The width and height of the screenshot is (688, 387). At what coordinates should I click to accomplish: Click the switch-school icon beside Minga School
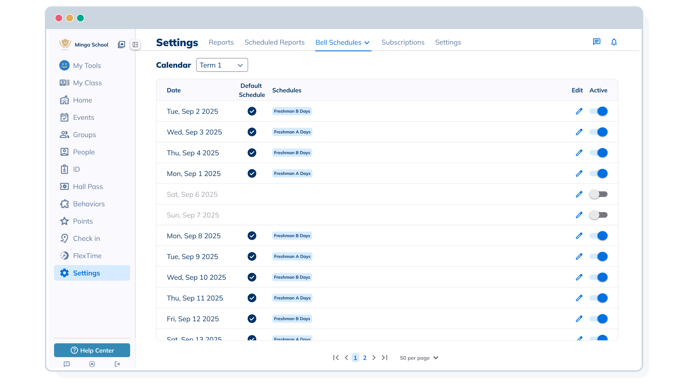pyautogui.click(x=122, y=44)
